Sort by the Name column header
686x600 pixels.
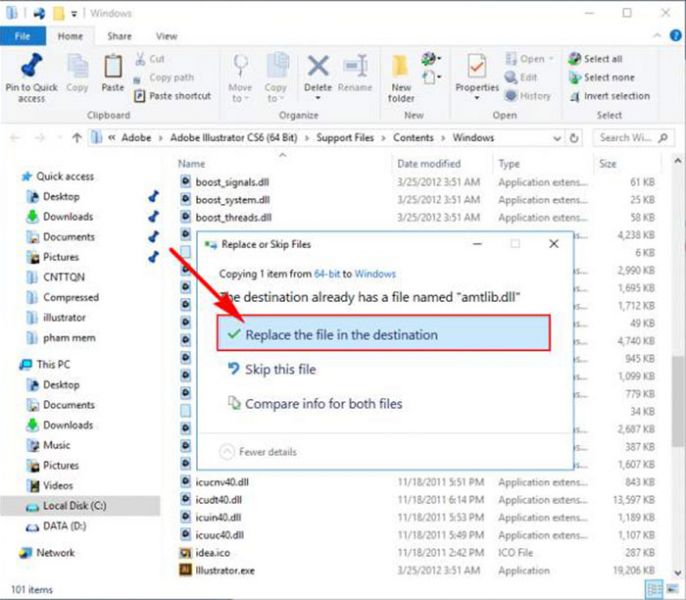[192, 164]
